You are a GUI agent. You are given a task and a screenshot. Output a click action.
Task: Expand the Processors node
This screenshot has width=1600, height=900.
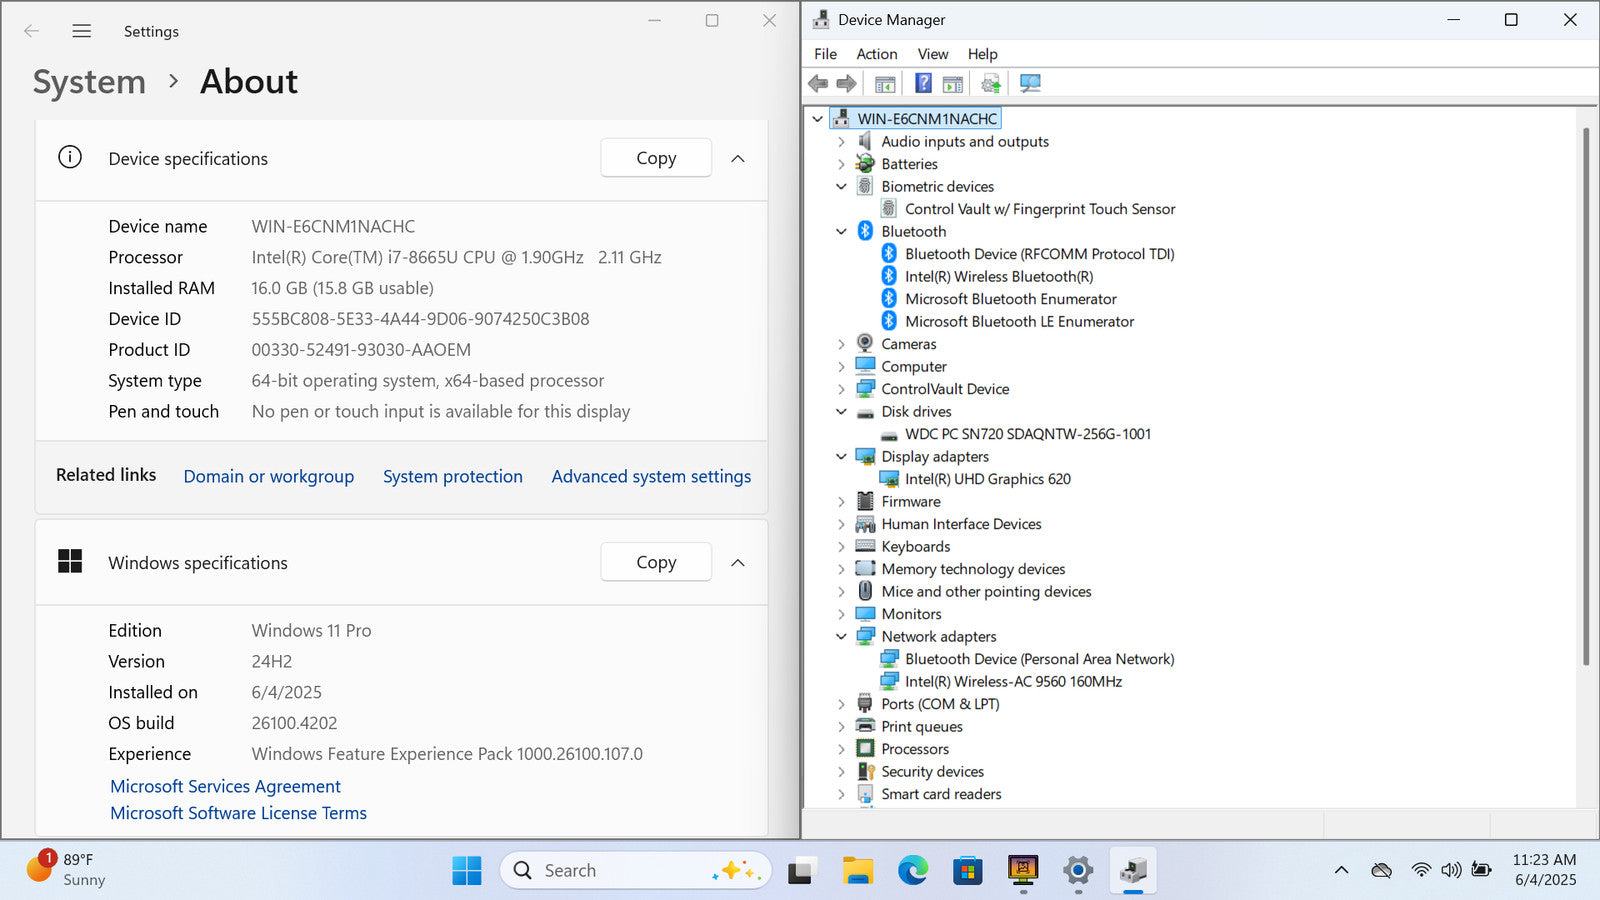point(841,749)
